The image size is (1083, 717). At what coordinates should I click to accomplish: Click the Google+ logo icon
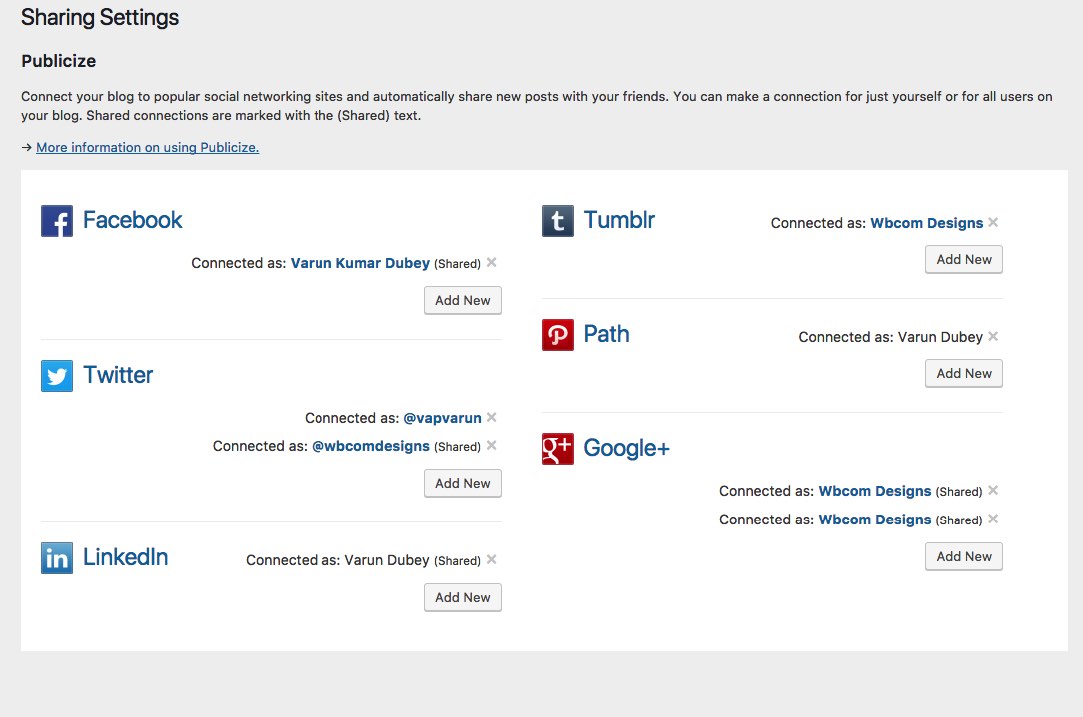[558, 449]
